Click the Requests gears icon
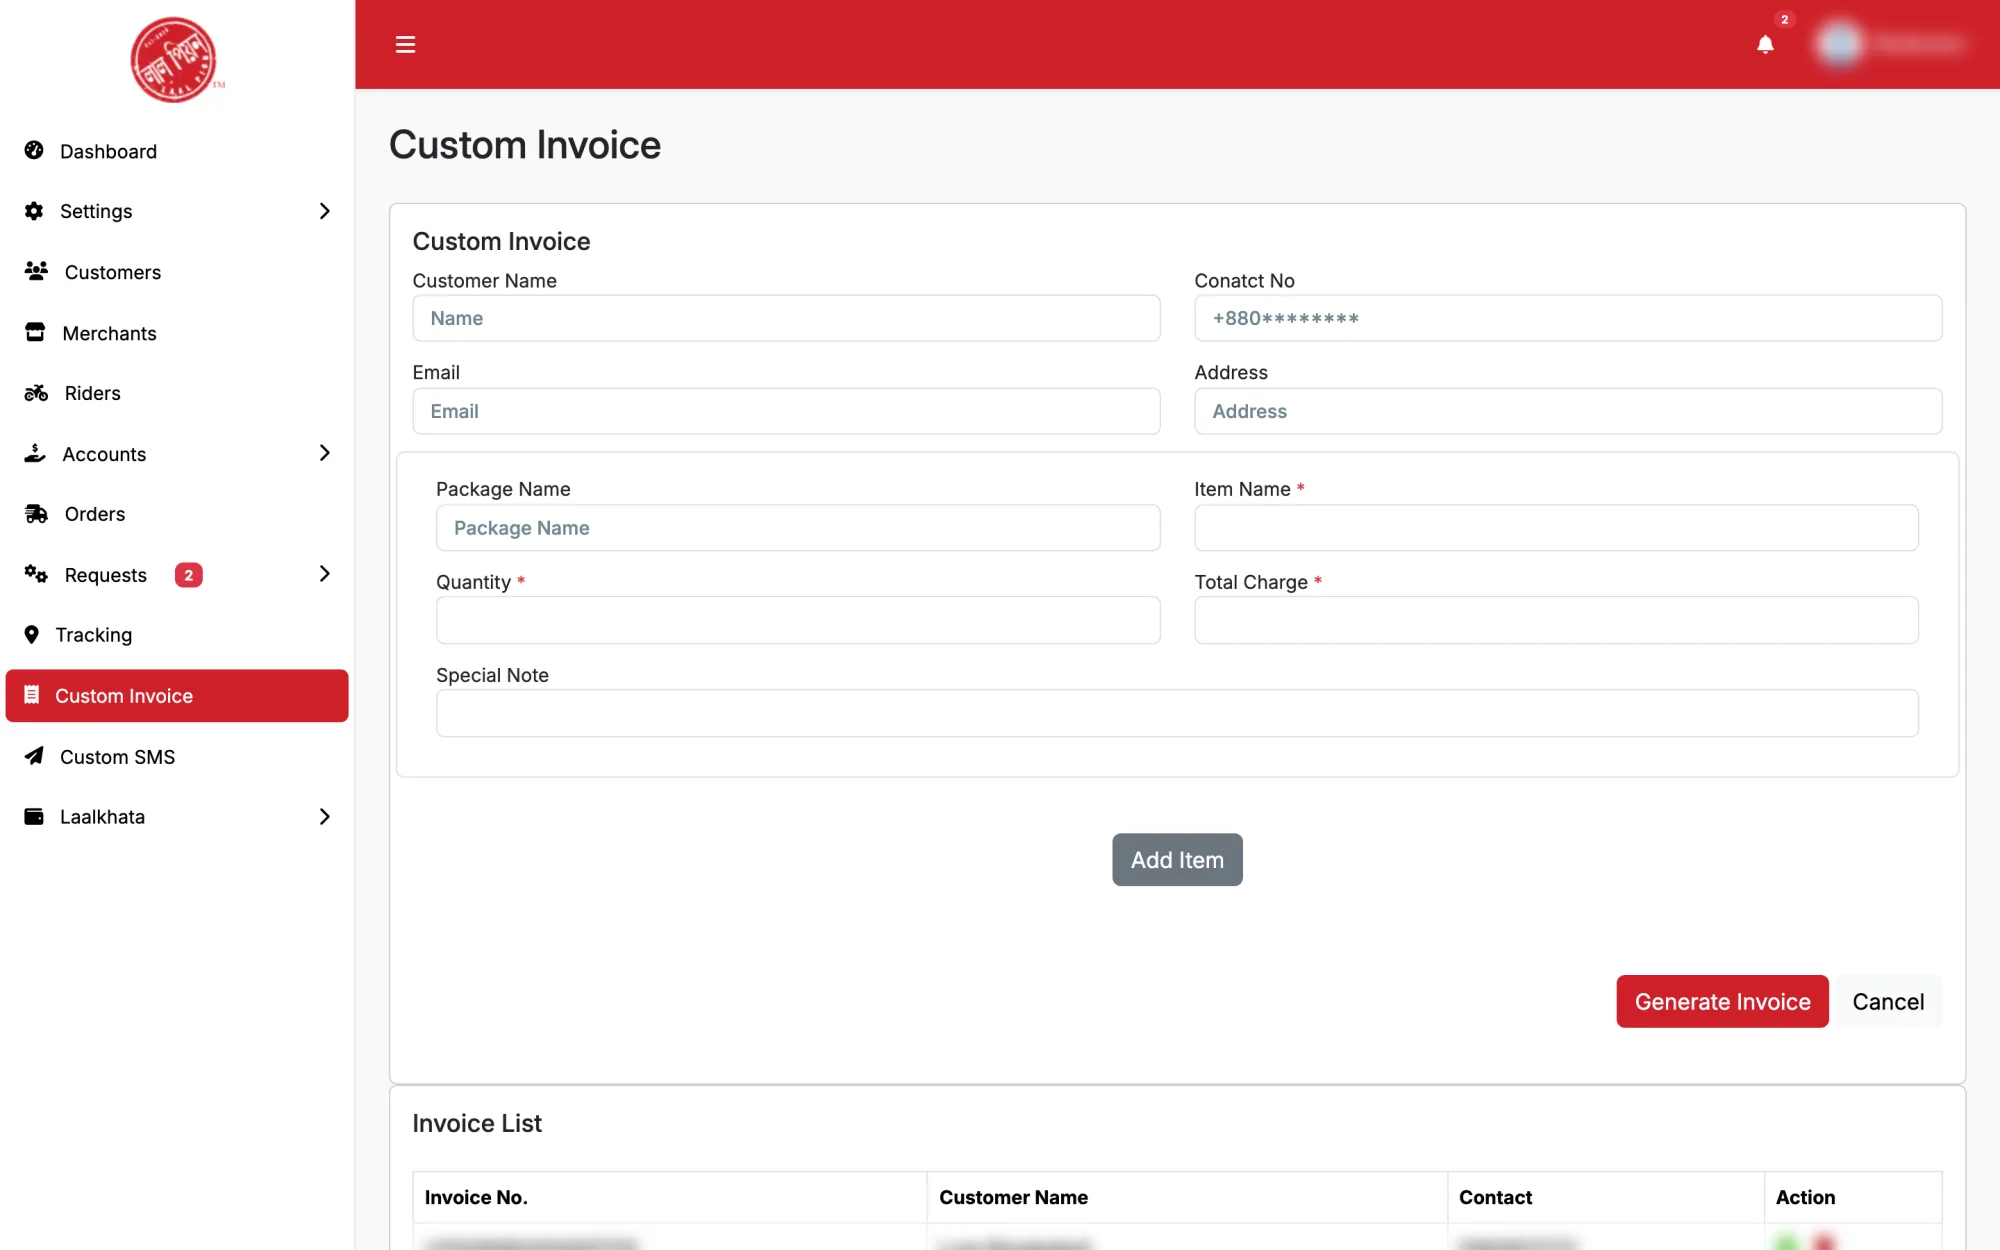 pos(36,574)
